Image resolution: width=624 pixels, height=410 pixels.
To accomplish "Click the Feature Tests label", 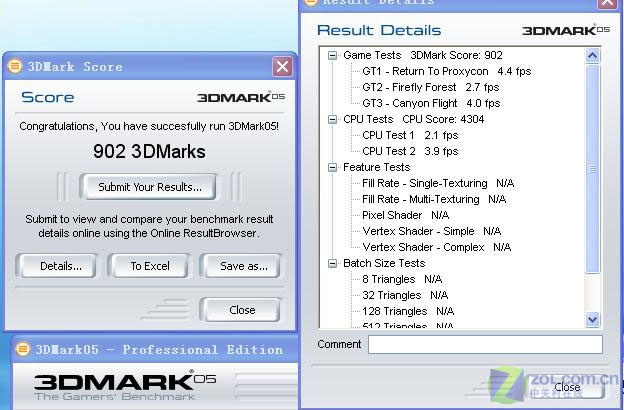I will (x=376, y=167).
